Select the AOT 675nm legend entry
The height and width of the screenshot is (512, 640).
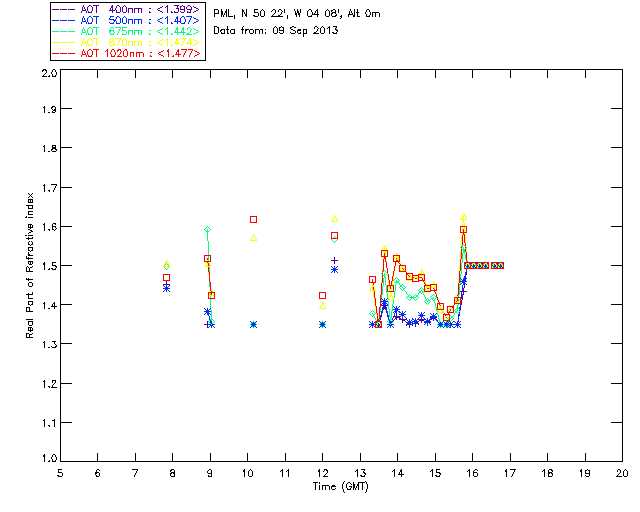pos(127,31)
